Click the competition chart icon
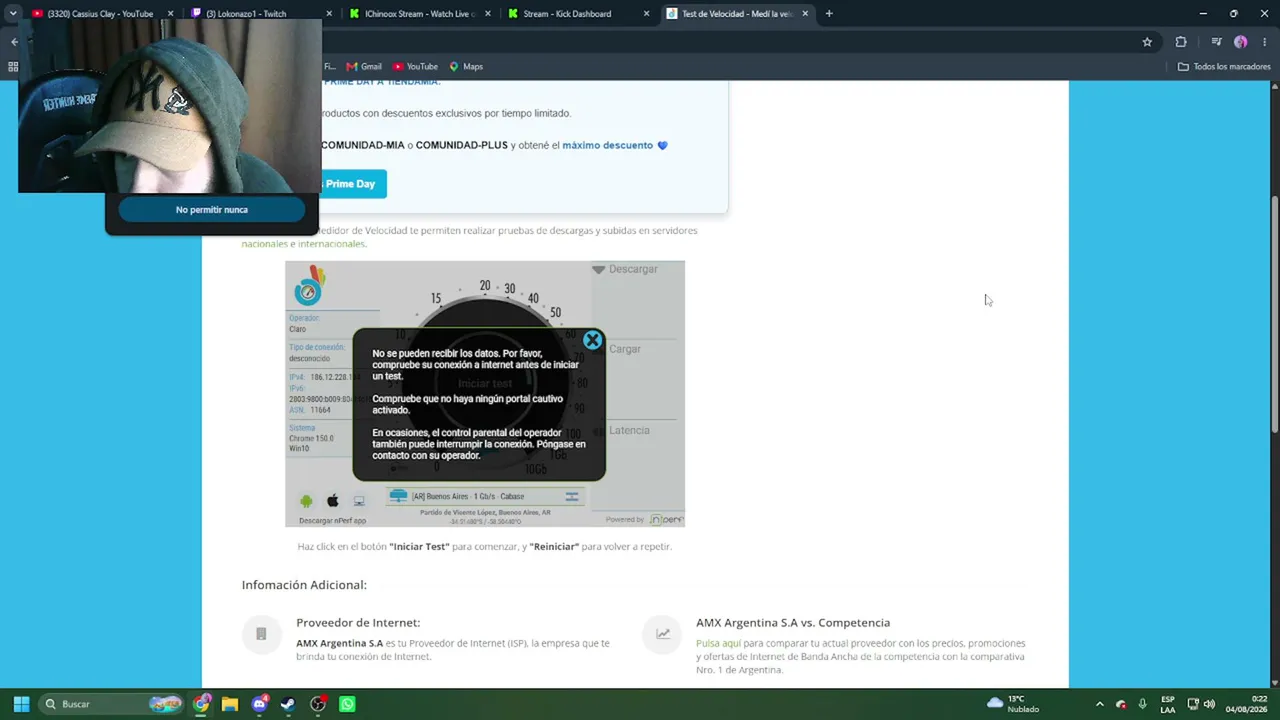The width and height of the screenshot is (1280, 720). (x=662, y=634)
